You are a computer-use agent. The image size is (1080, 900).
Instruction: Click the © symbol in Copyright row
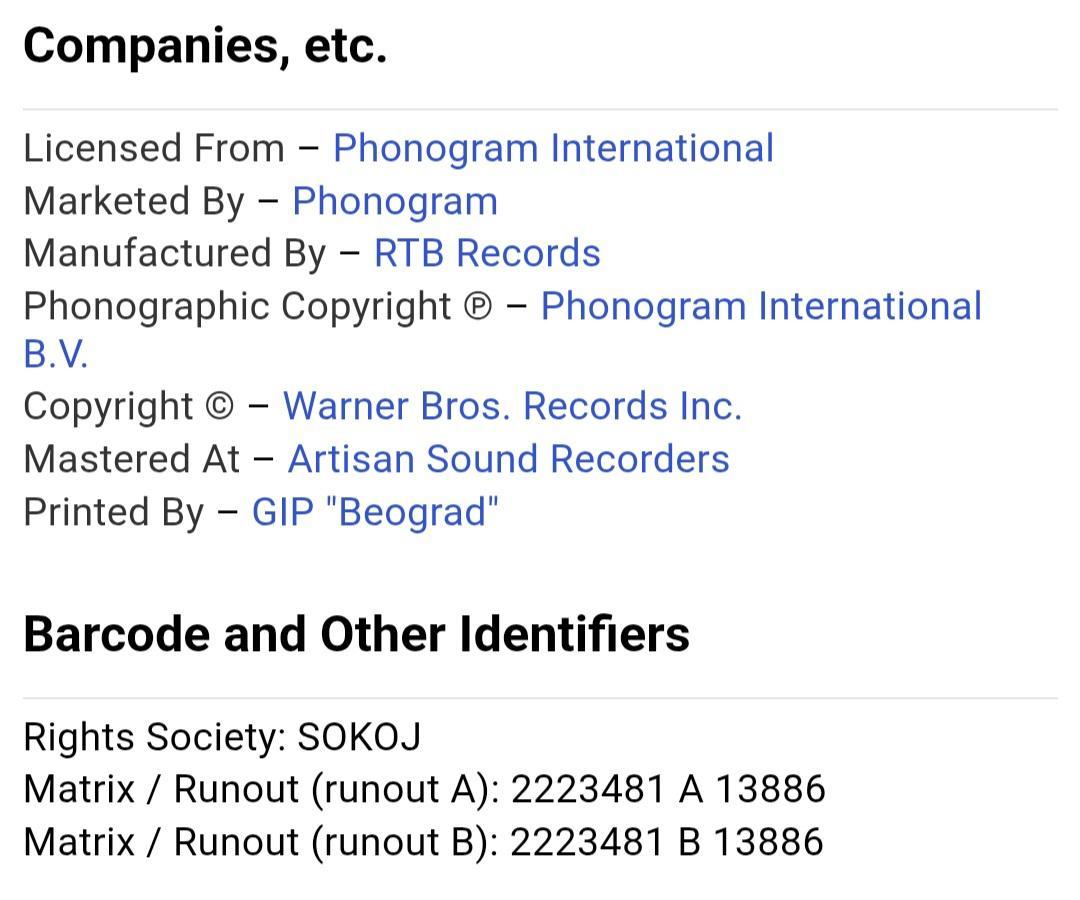click(220, 406)
